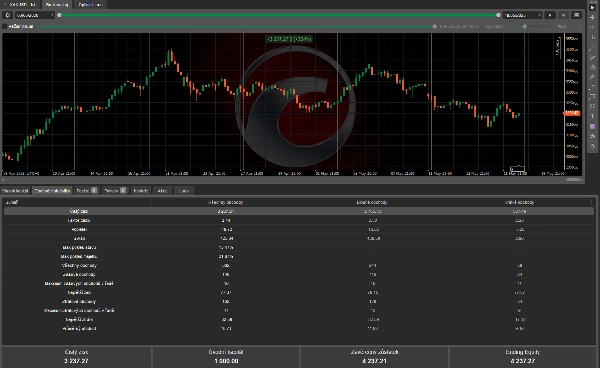Open the Pozice tab
Image resolution: width=600 pixels, height=368 pixels.
pyautogui.click(x=86, y=191)
